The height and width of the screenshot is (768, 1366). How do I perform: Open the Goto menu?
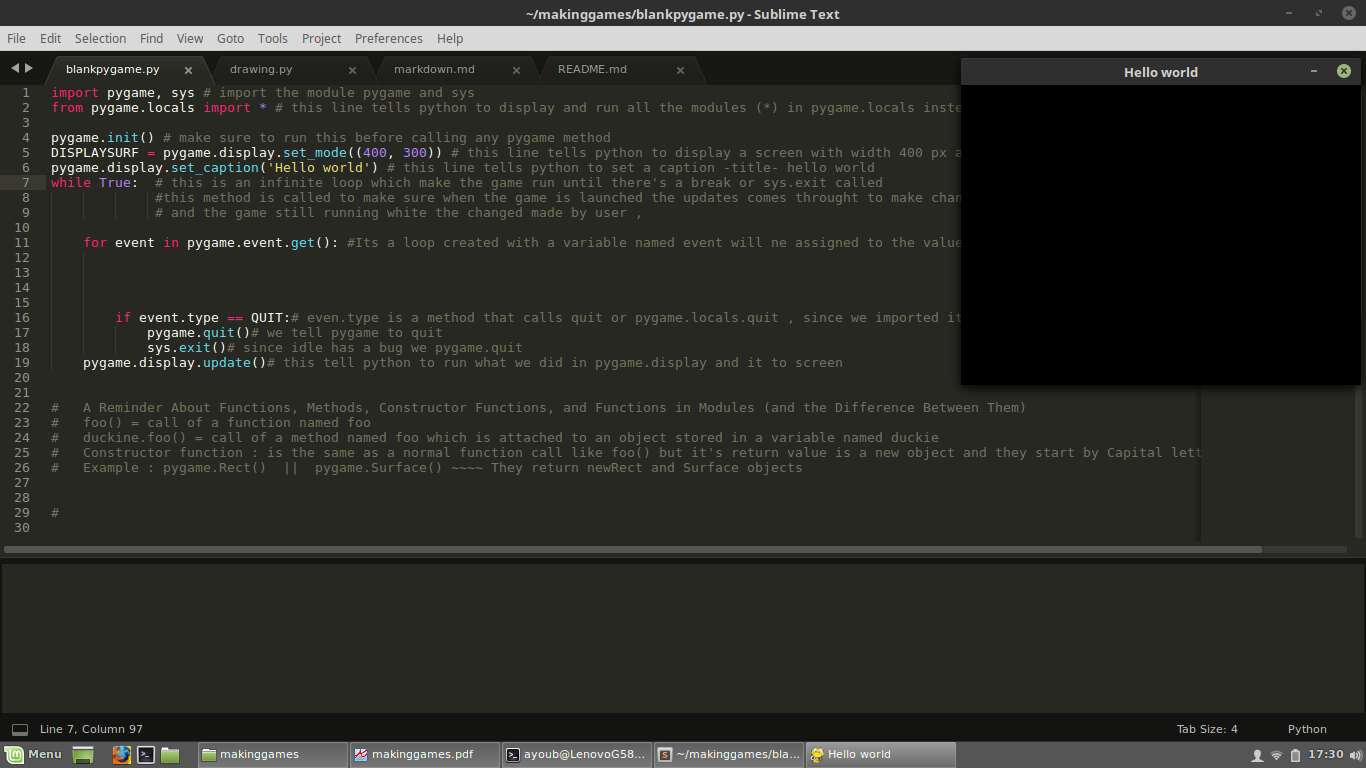click(230, 38)
